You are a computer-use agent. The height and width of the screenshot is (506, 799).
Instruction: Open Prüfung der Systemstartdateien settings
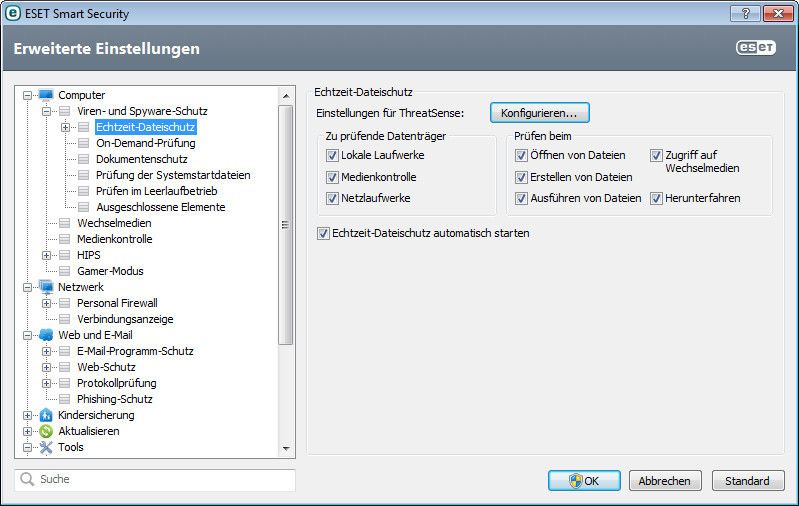coord(173,175)
